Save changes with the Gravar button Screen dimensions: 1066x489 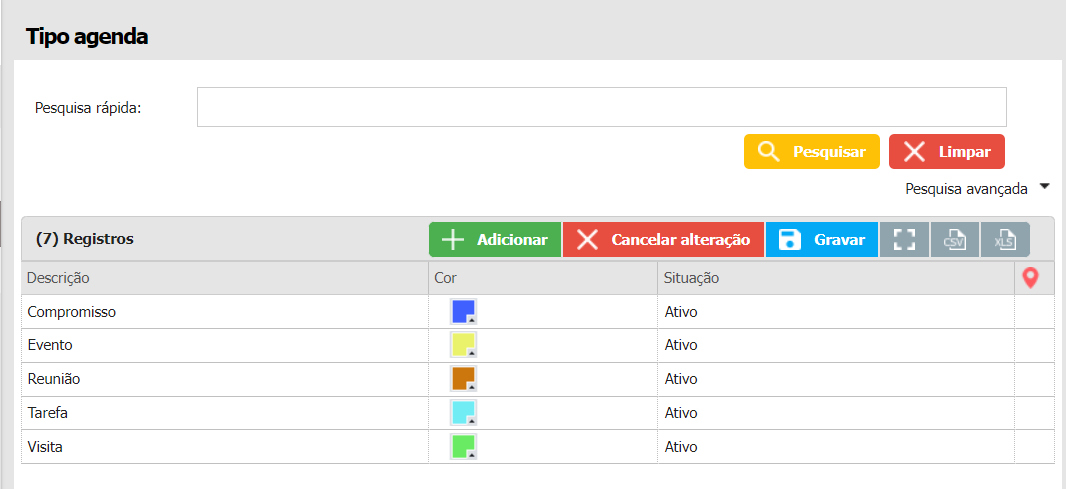[821, 240]
